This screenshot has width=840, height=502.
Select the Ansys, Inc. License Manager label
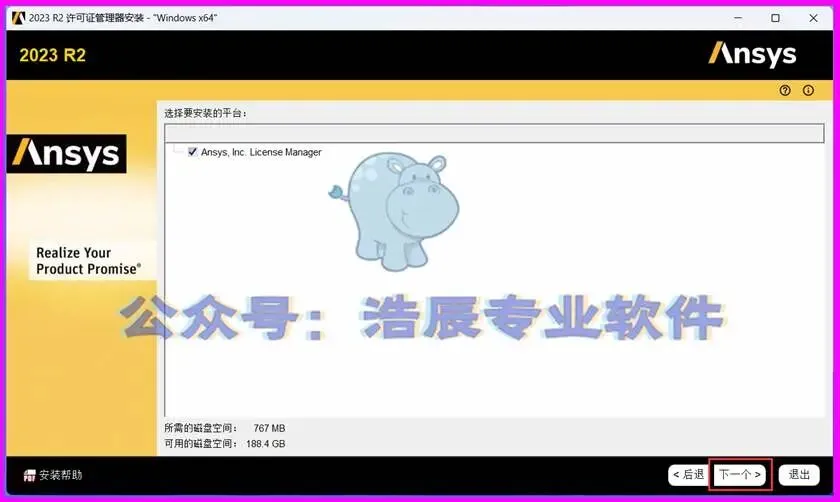pos(261,152)
